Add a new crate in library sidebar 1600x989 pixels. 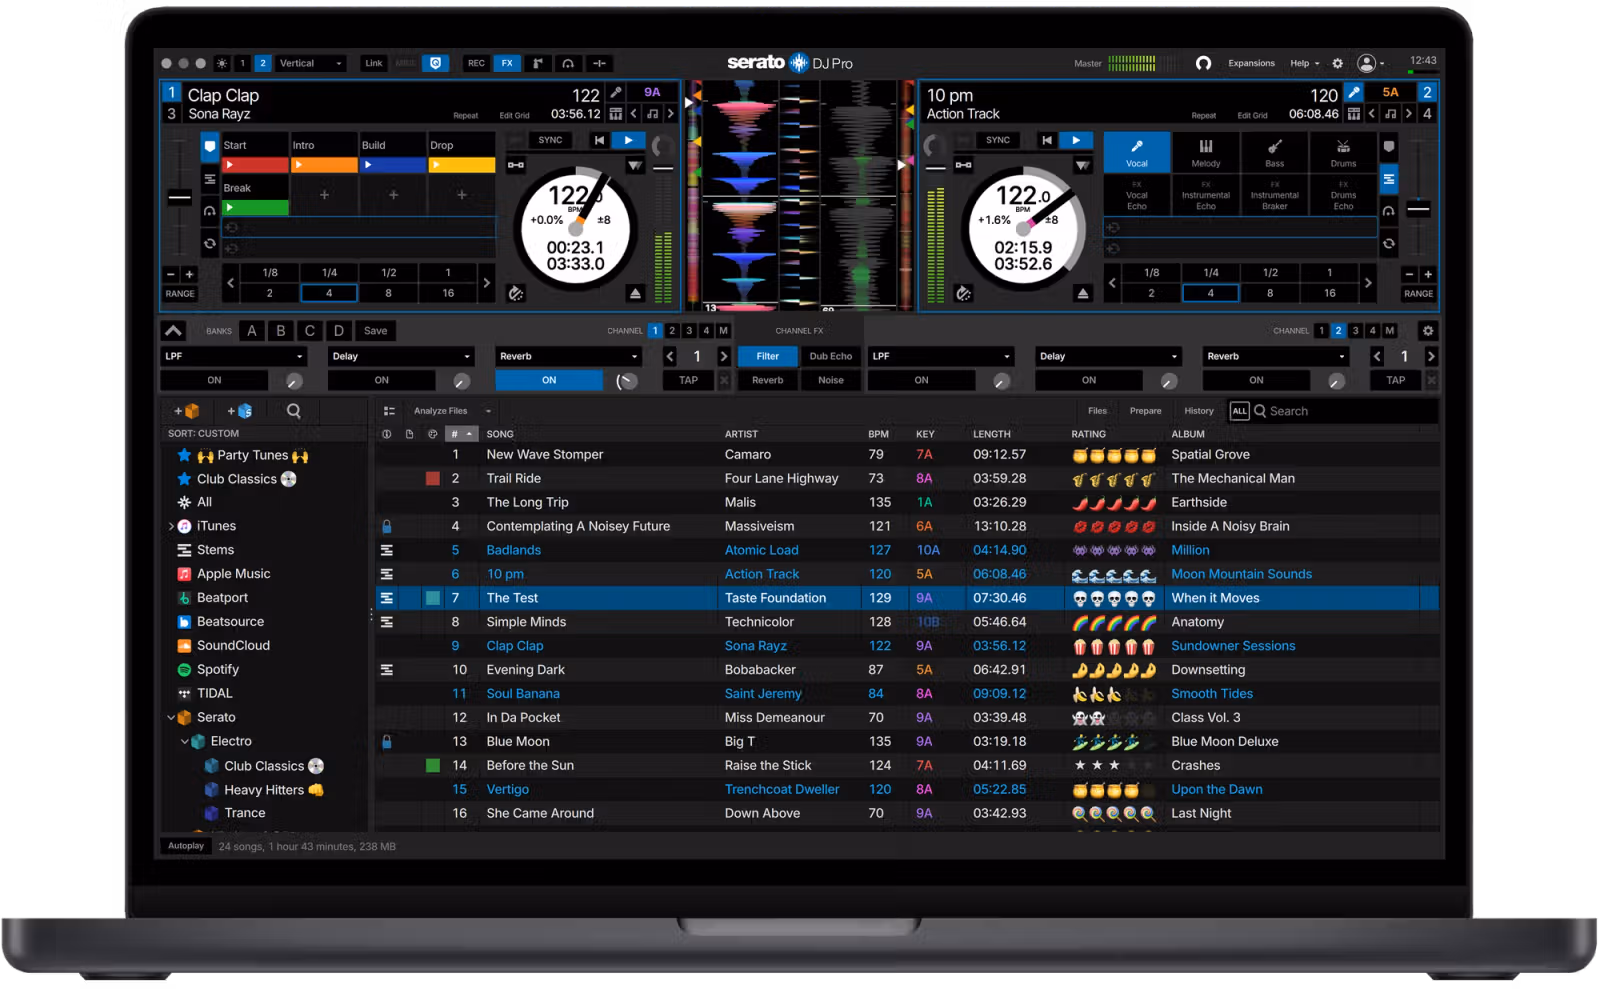(x=187, y=411)
